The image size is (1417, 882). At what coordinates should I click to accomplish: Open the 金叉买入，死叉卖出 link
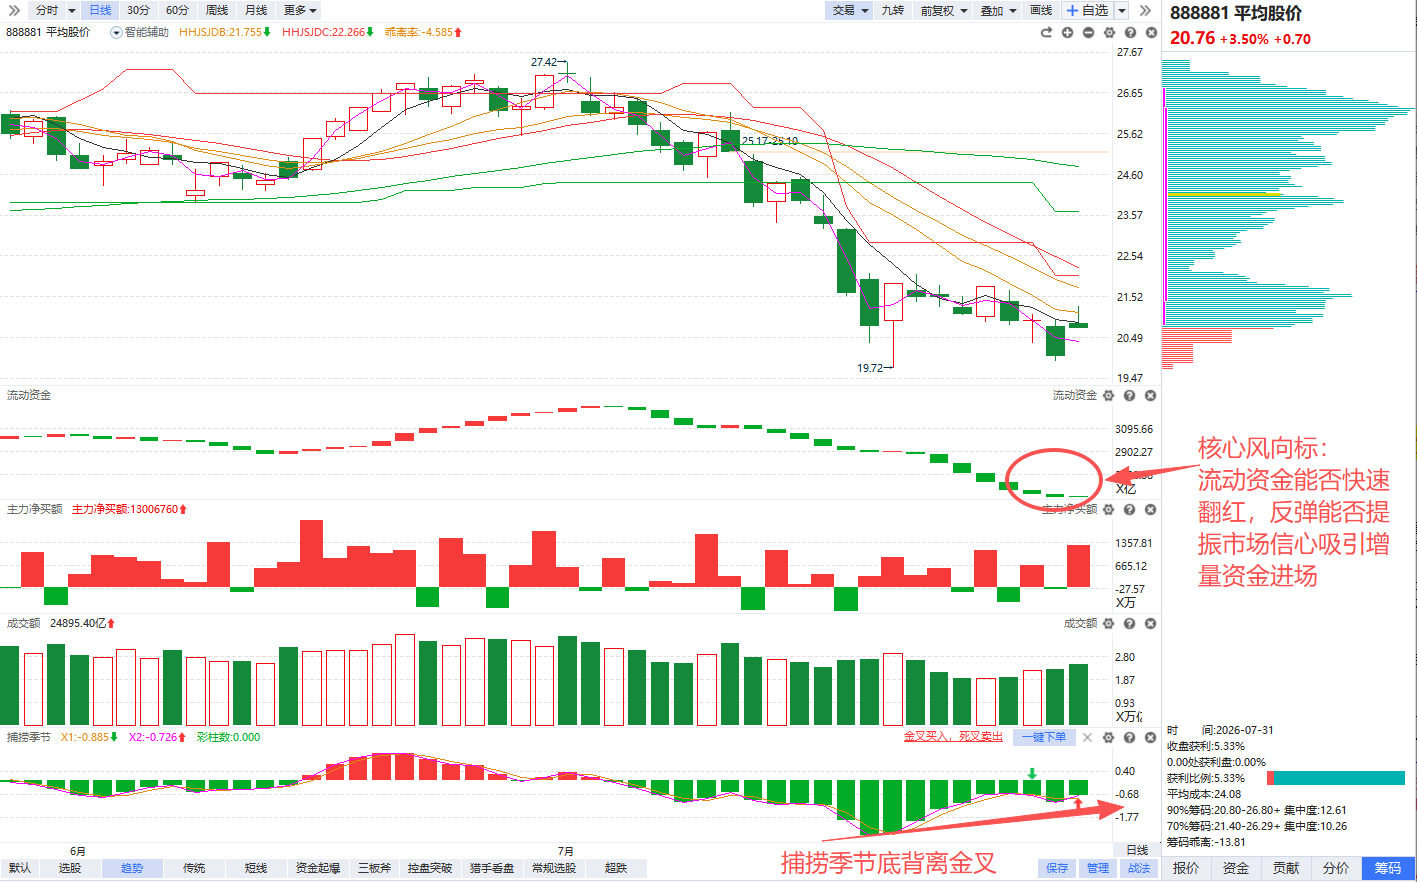pos(953,737)
